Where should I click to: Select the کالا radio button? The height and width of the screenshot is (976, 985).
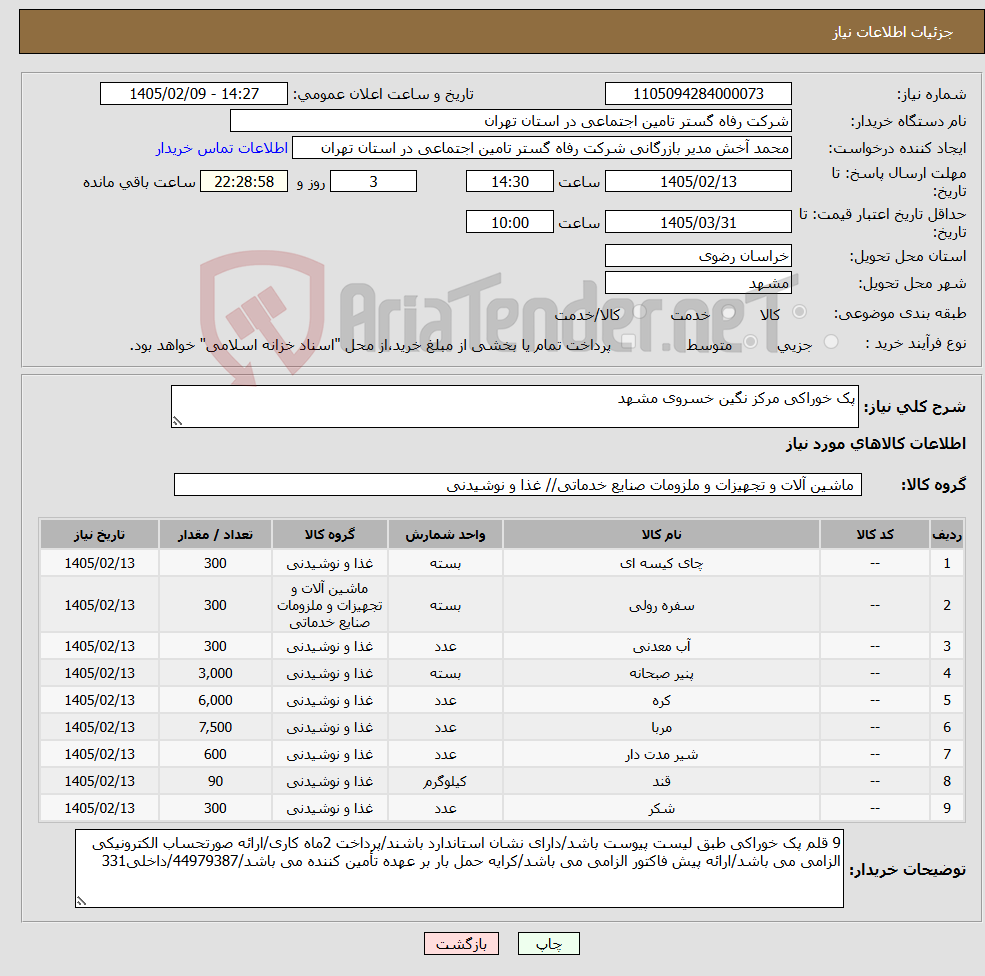[x=800, y=312]
